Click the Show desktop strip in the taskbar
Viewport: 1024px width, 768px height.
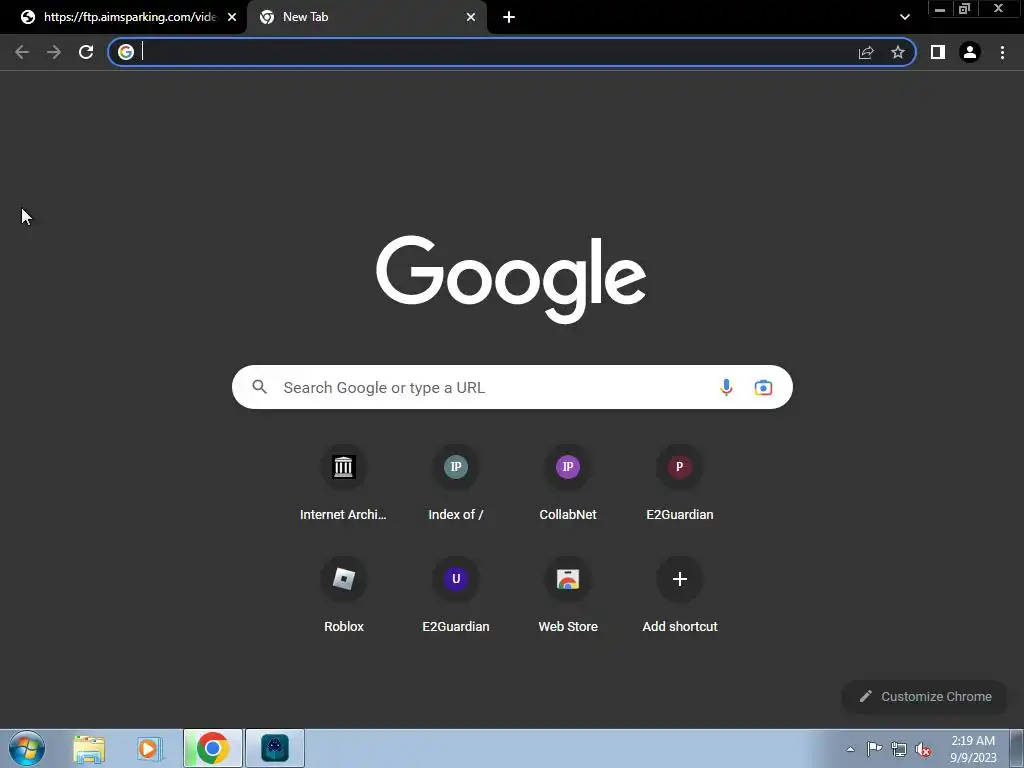click(x=1017, y=748)
